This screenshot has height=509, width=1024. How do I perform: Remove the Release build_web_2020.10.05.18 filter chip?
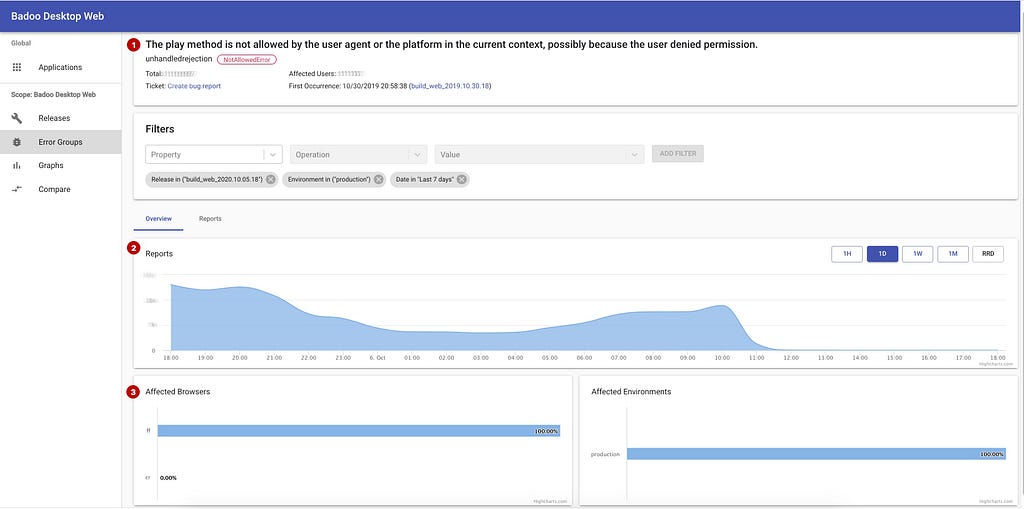(x=271, y=180)
